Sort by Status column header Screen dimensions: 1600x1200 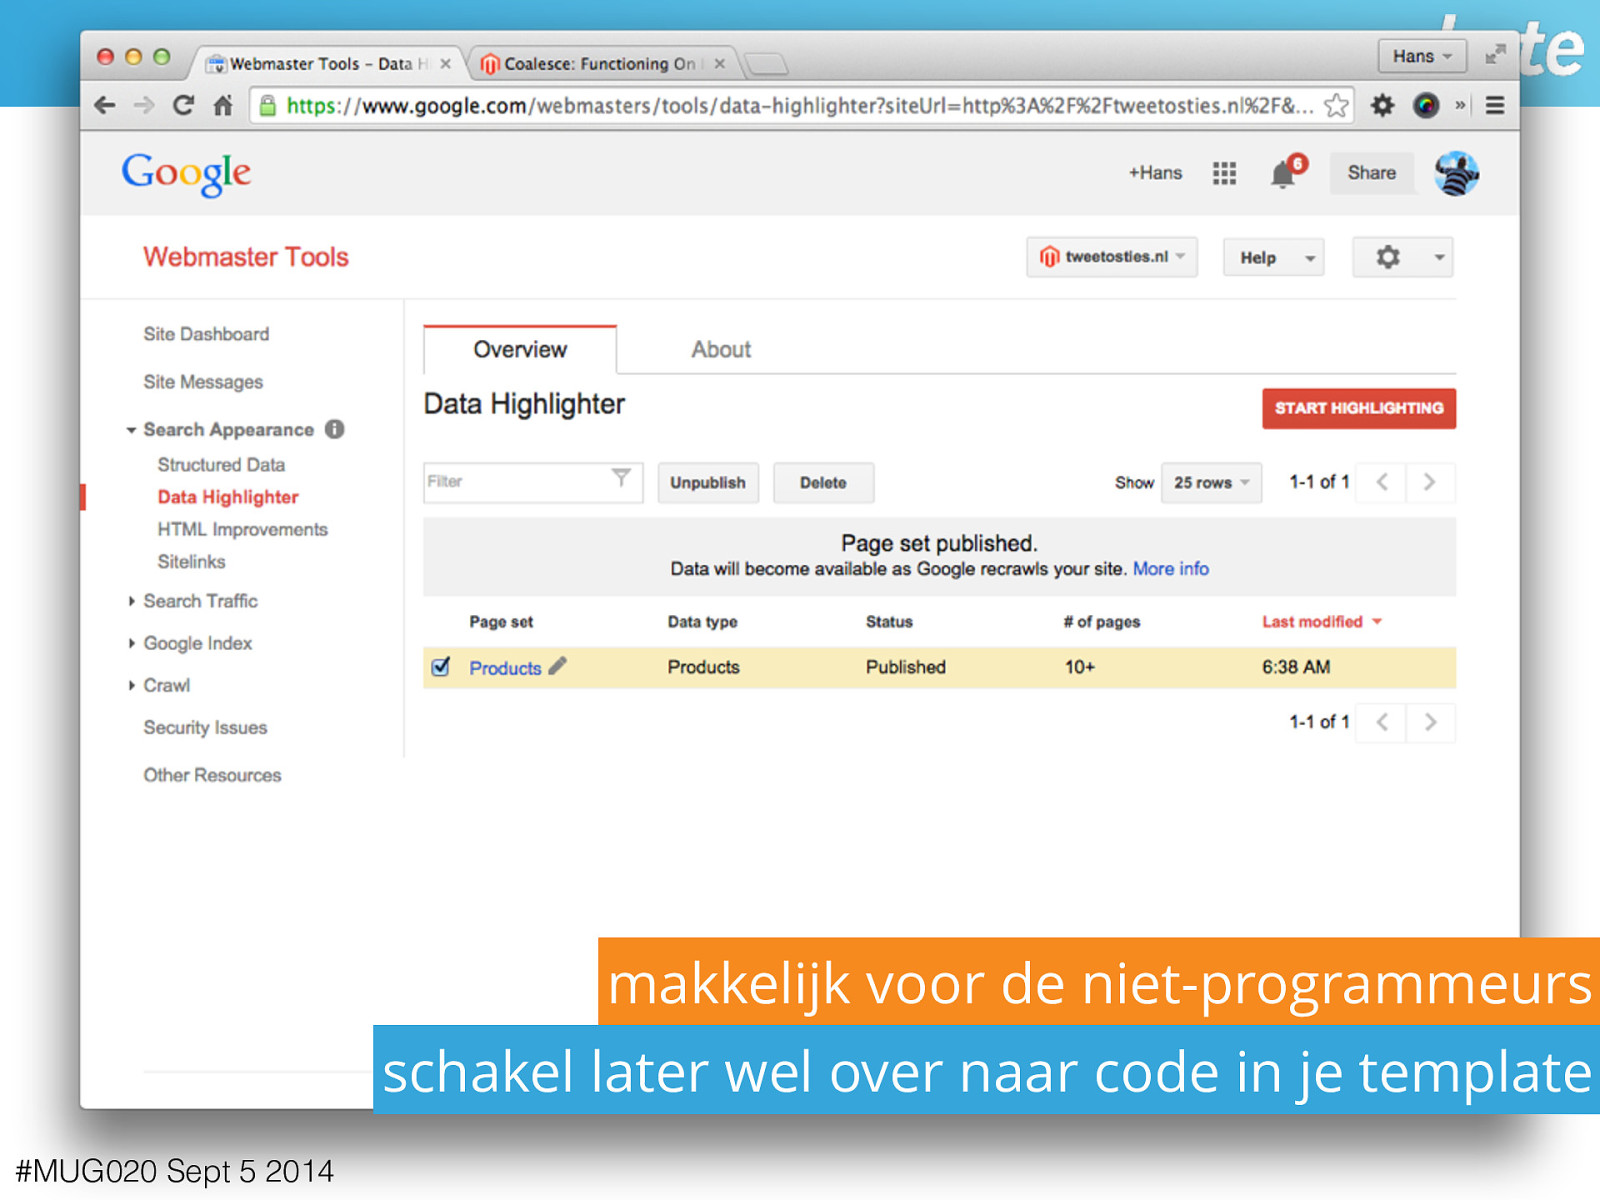[x=889, y=622]
